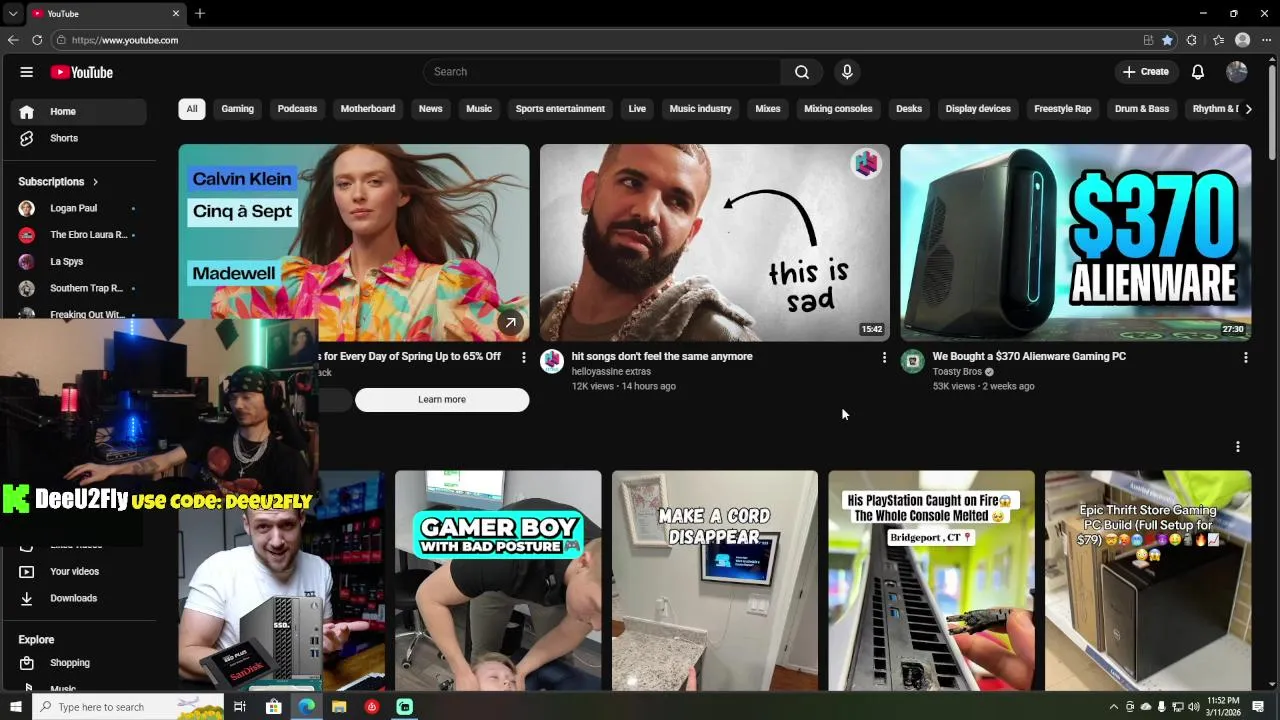Open options menu for the ad

(523, 357)
